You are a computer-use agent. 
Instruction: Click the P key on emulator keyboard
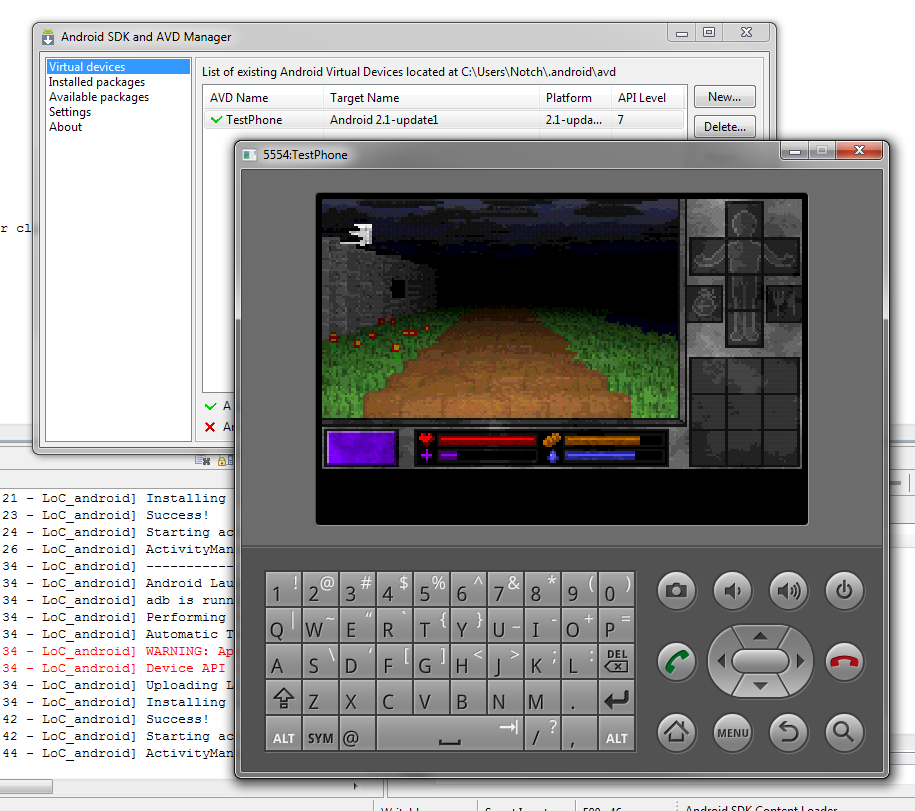[x=616, y=625]
